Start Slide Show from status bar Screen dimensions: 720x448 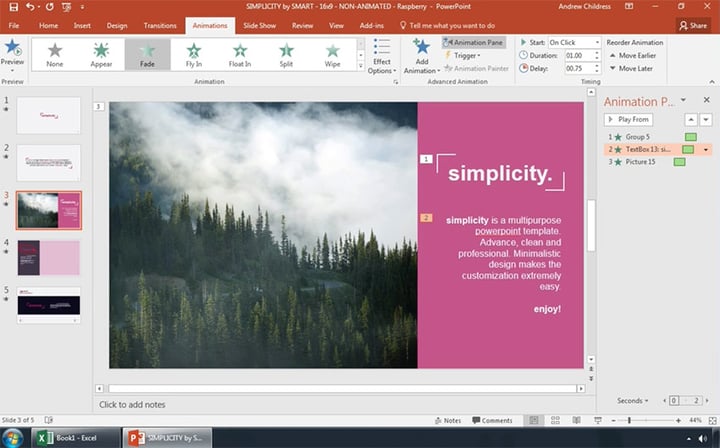(x=598, y=420)
